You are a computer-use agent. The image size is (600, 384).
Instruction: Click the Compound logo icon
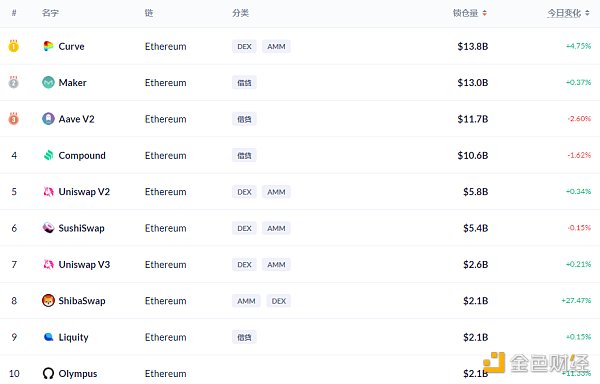(x=49, y=155)
